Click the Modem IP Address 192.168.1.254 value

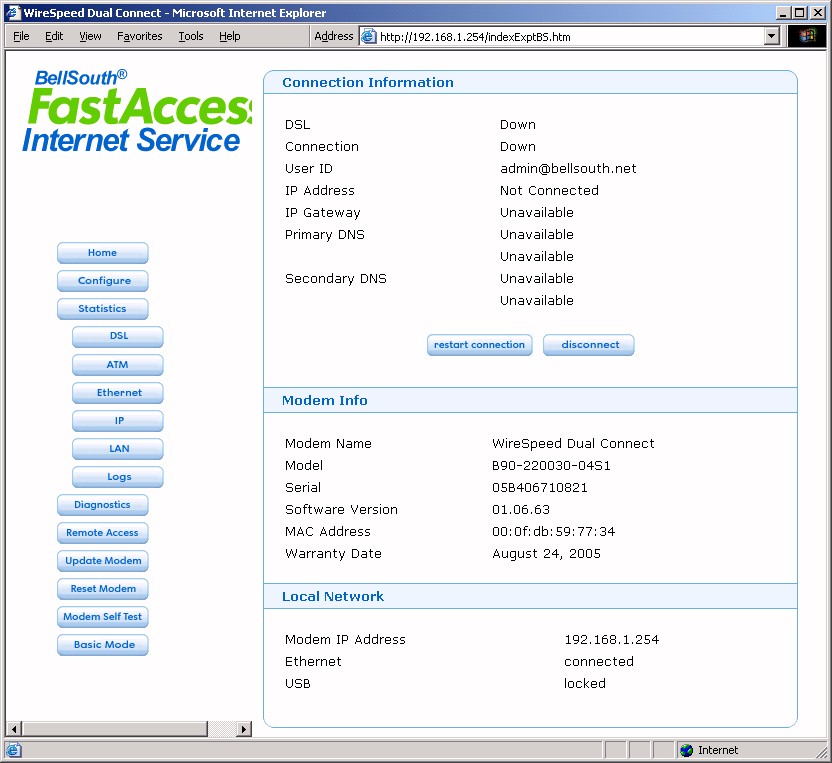[611, 640]
